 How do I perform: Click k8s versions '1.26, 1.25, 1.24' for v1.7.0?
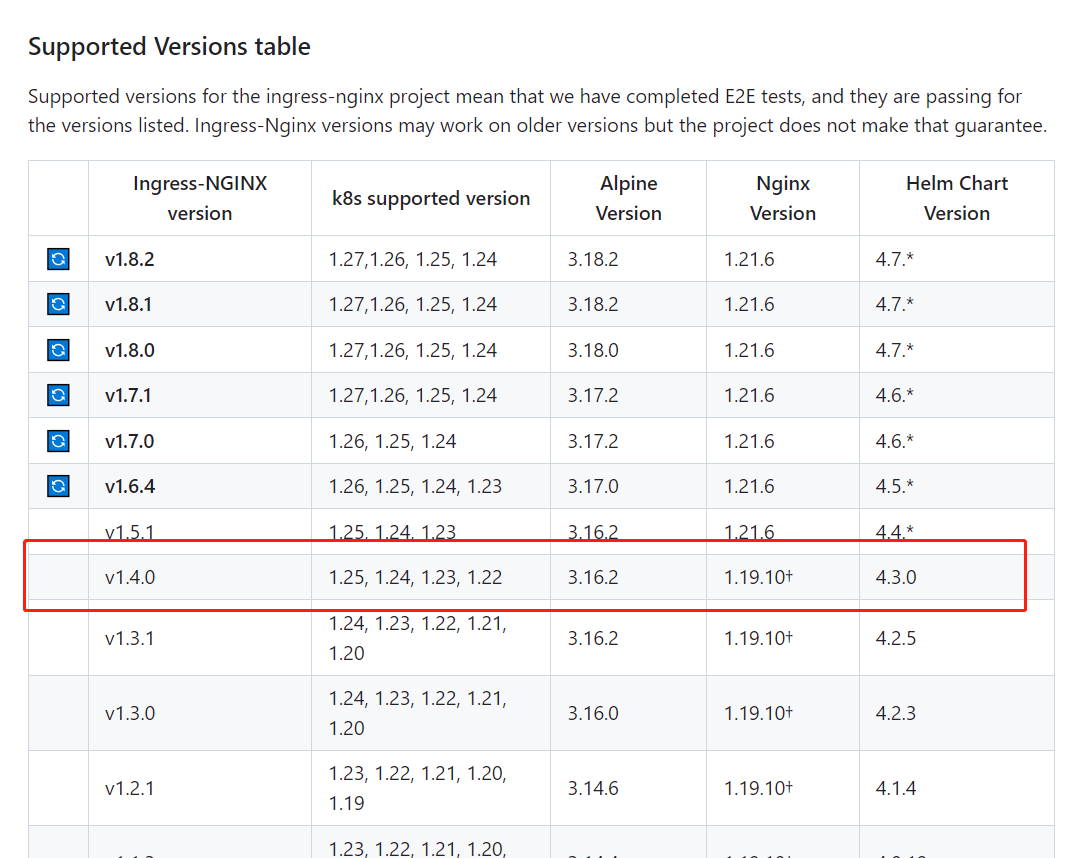point(430,441)
